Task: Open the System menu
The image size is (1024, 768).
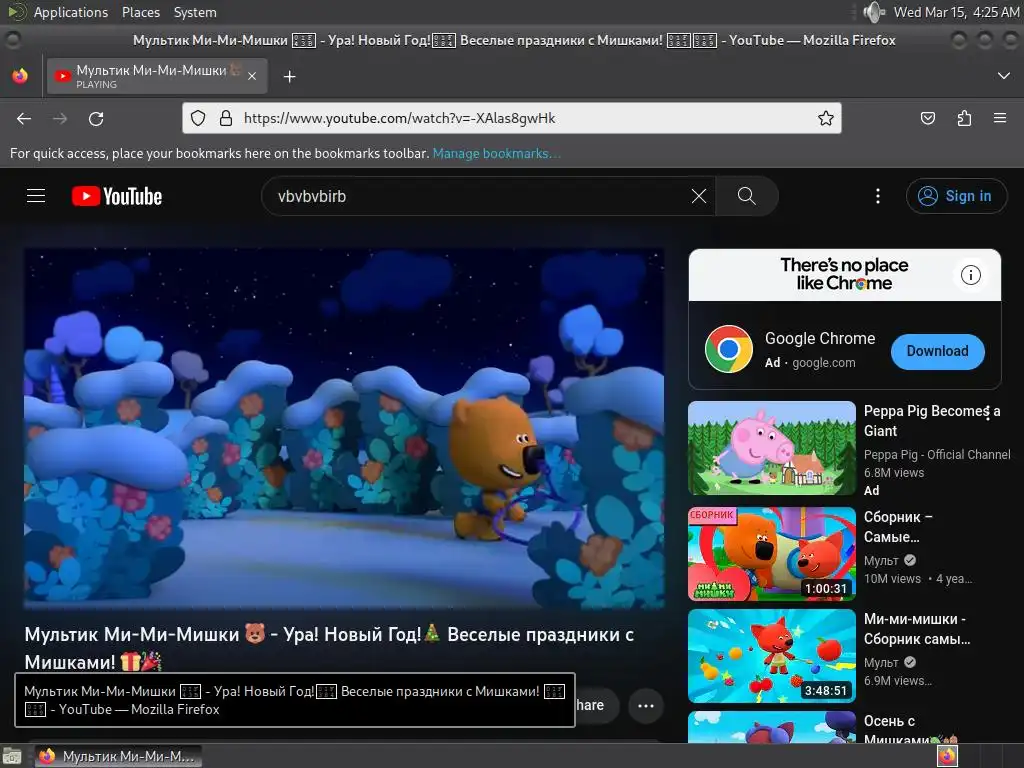Action: (x=195, y=12)
